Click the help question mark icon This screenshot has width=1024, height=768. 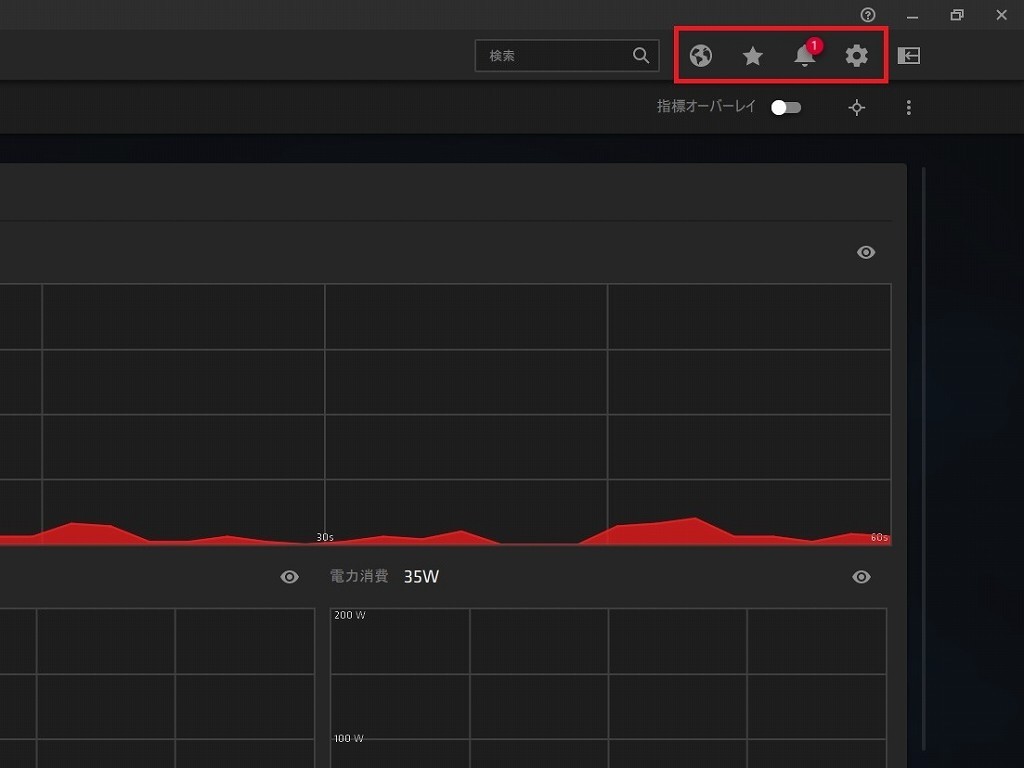[x=868, y=15]
